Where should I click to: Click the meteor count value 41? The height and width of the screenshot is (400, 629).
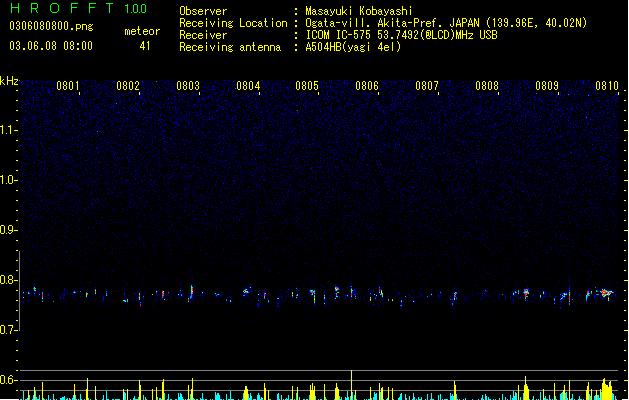(x=144, y=46)
